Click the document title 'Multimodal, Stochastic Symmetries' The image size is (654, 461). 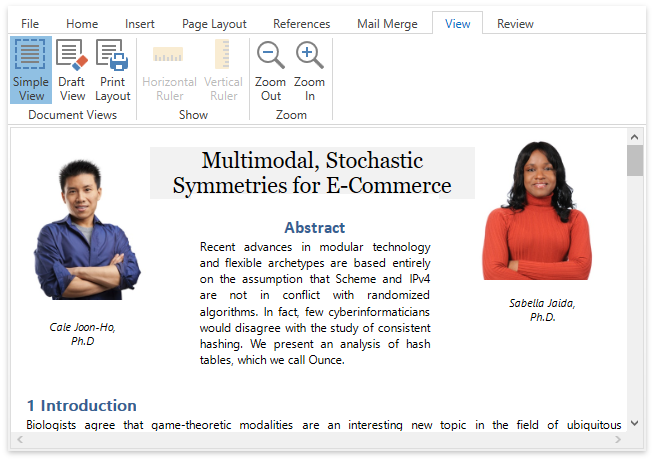pos(312,173)
